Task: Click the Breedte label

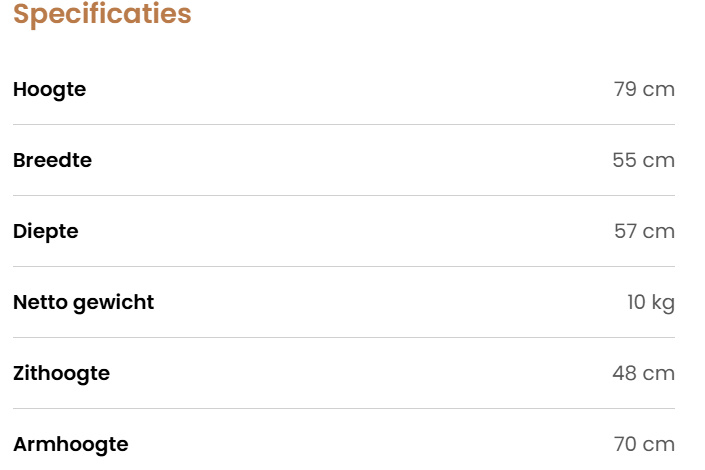Action: pos(52,160)
